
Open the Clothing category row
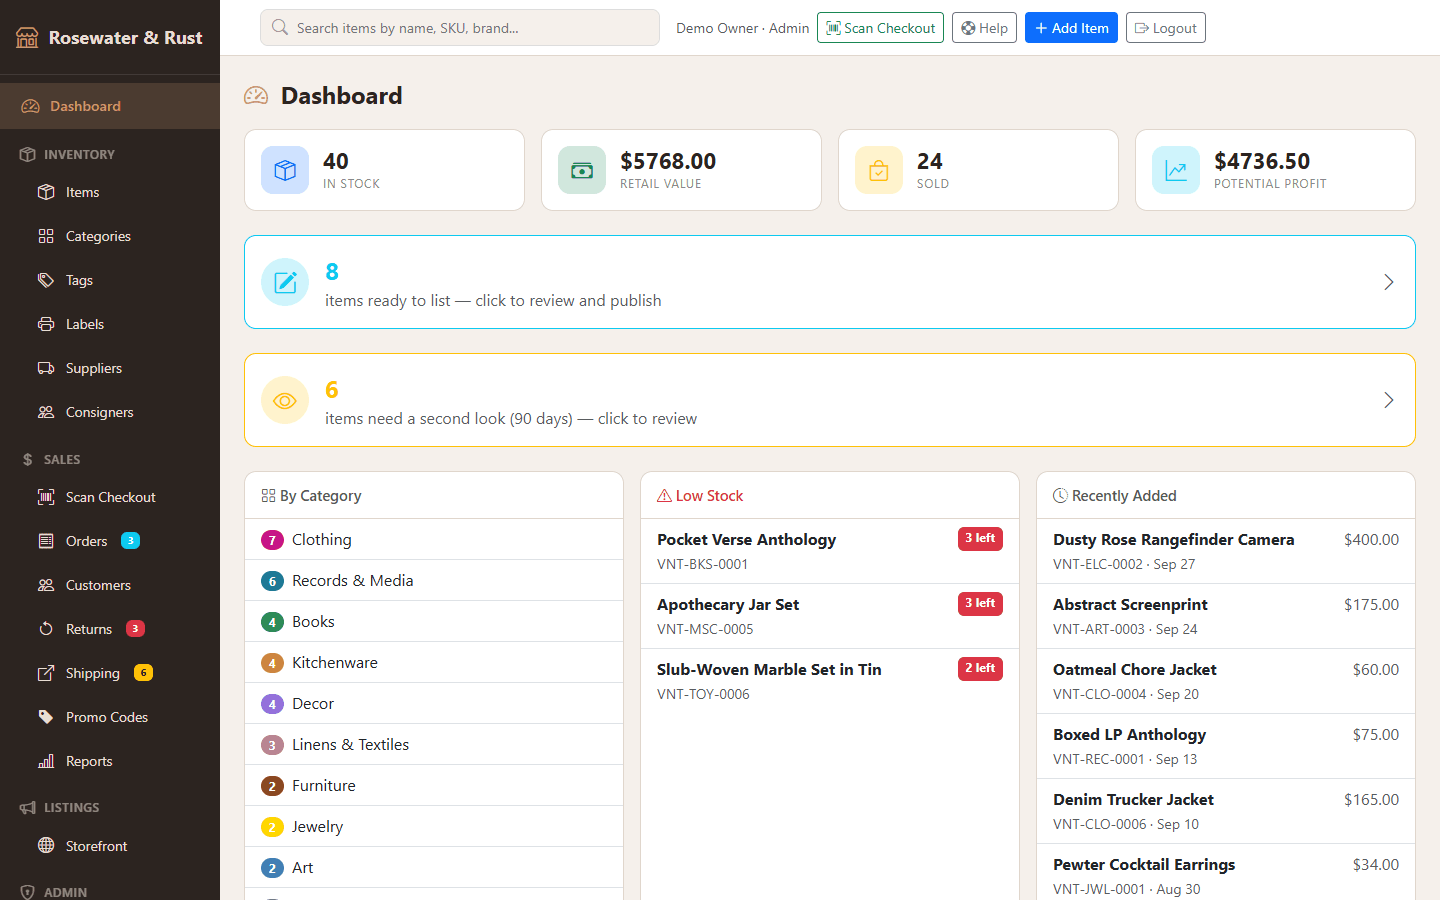tap(434, 540)
